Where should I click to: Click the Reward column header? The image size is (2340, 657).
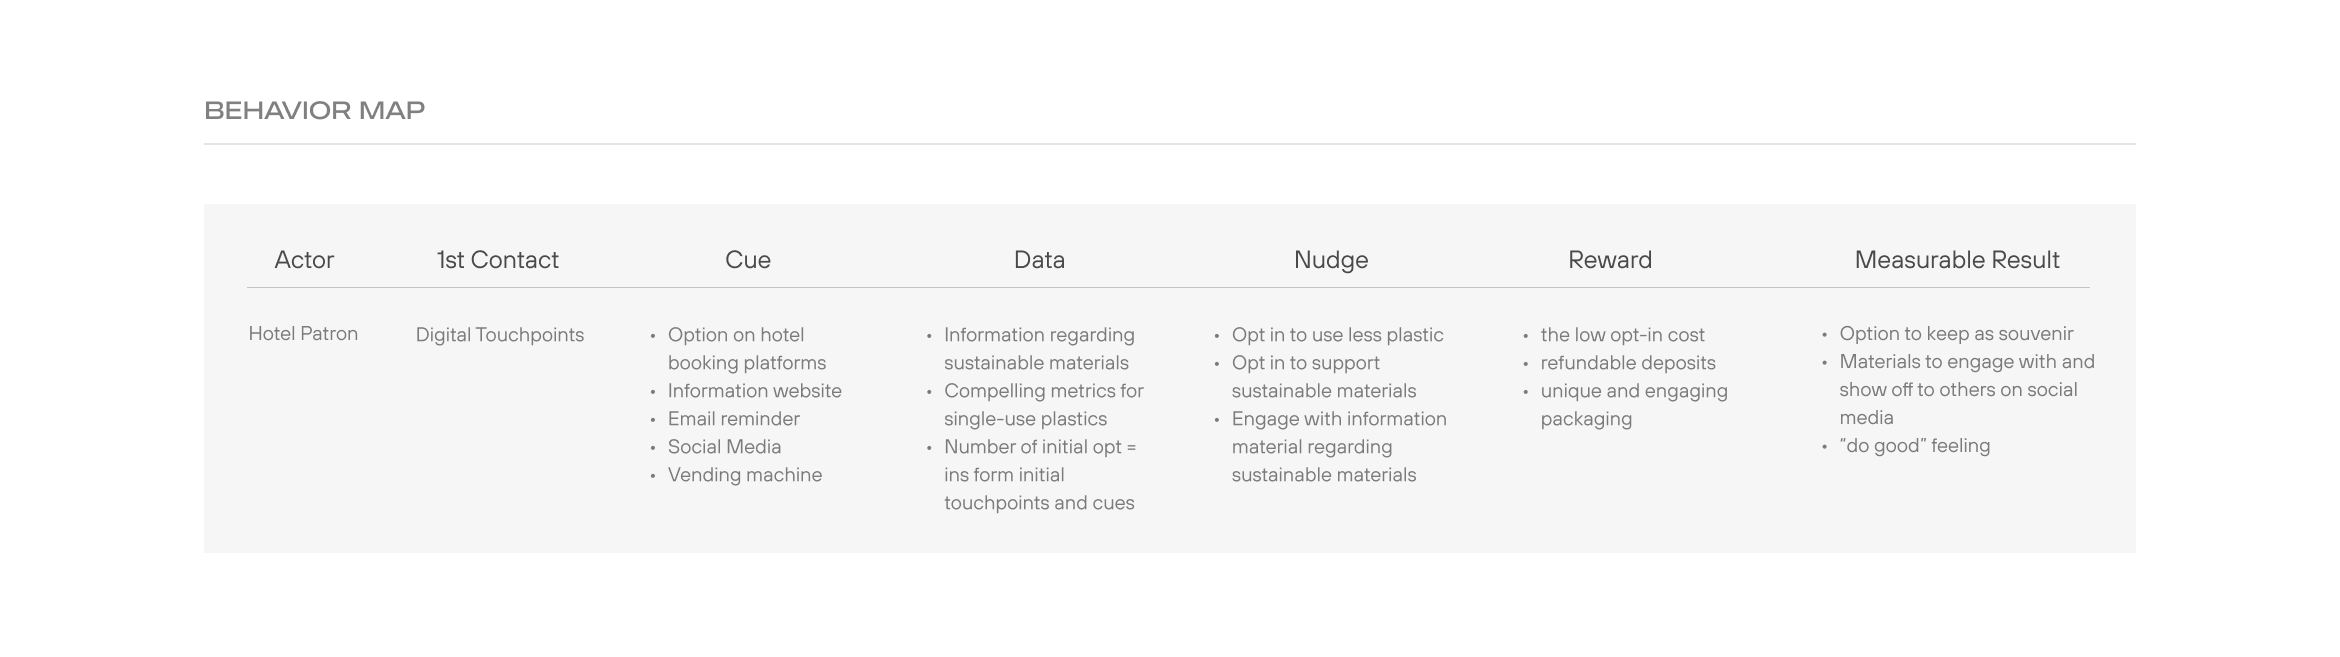(x=1609, y=260)
